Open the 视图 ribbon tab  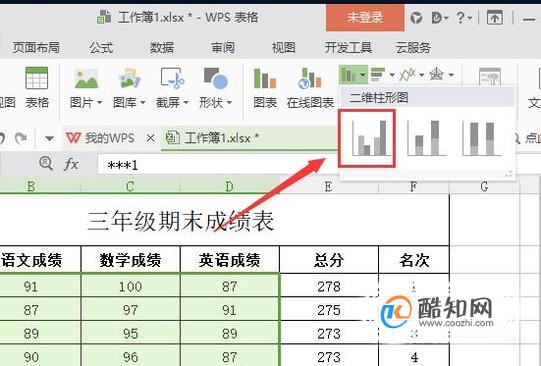click(284, 48)
